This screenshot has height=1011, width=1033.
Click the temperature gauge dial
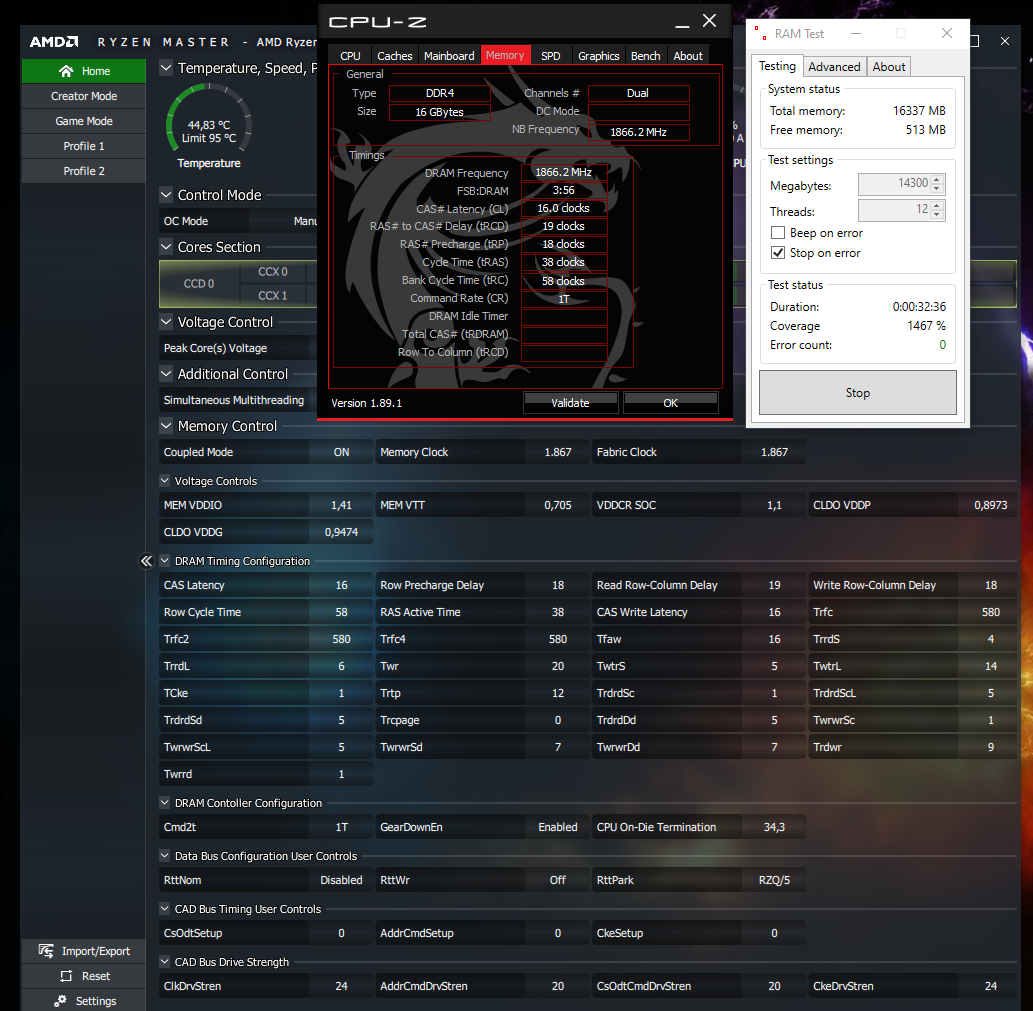click(x=209, y=119)
